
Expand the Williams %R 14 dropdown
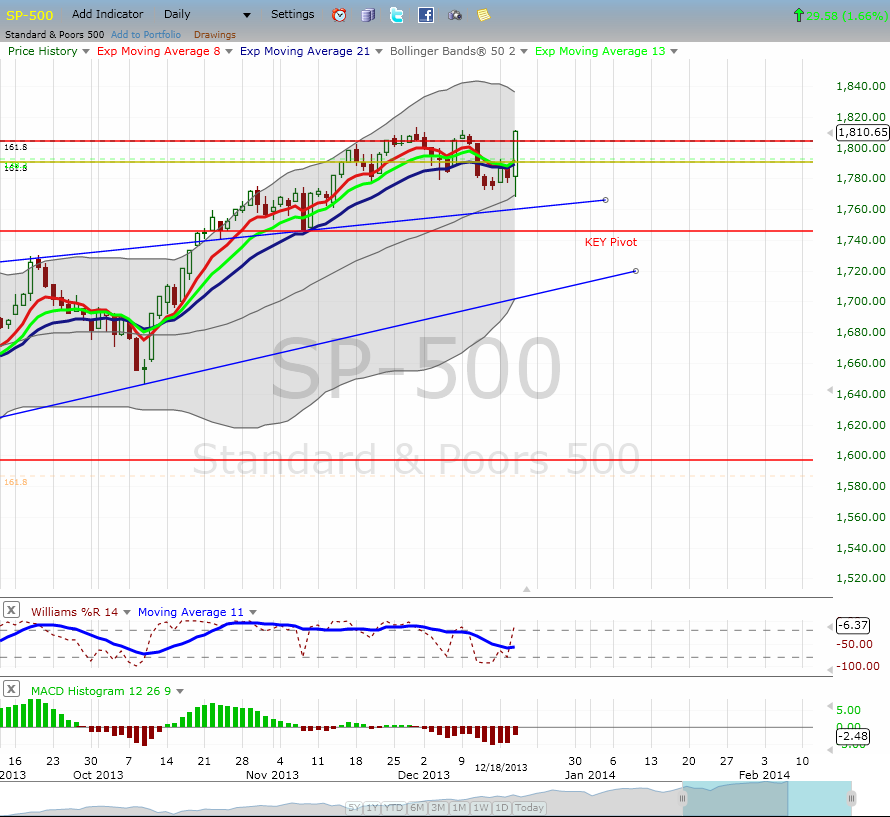(x=127, y=613)
